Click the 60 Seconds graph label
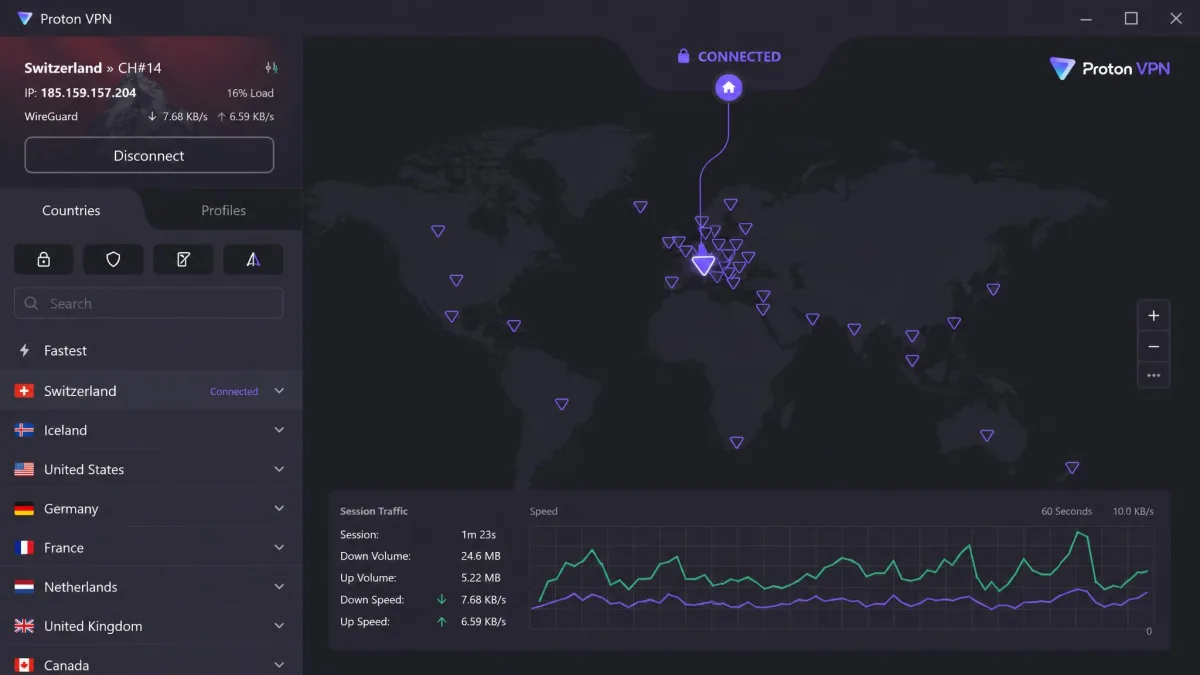1200x675 pixels. (1066, 511)
